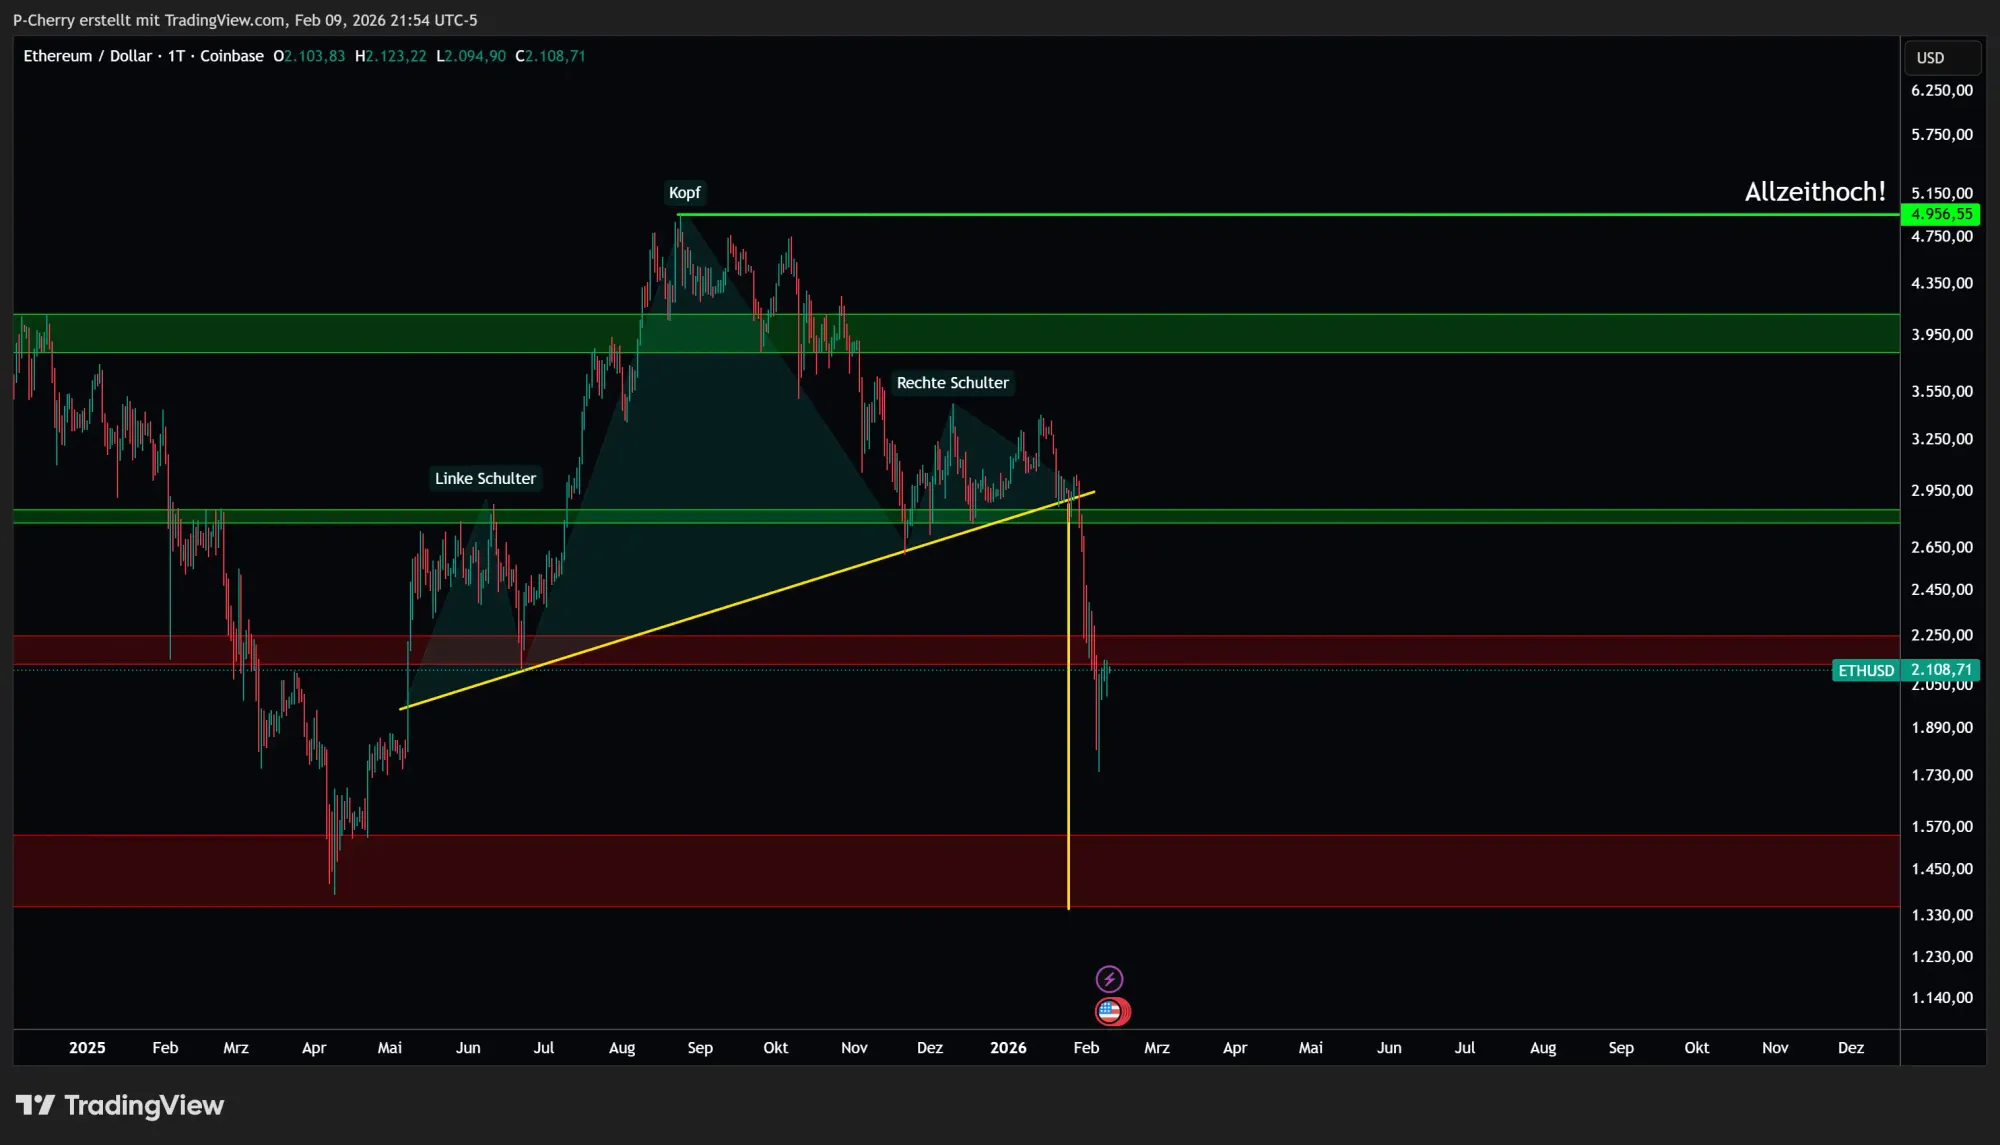
Task: Select the Linke Schulter label
Action: 486,479
